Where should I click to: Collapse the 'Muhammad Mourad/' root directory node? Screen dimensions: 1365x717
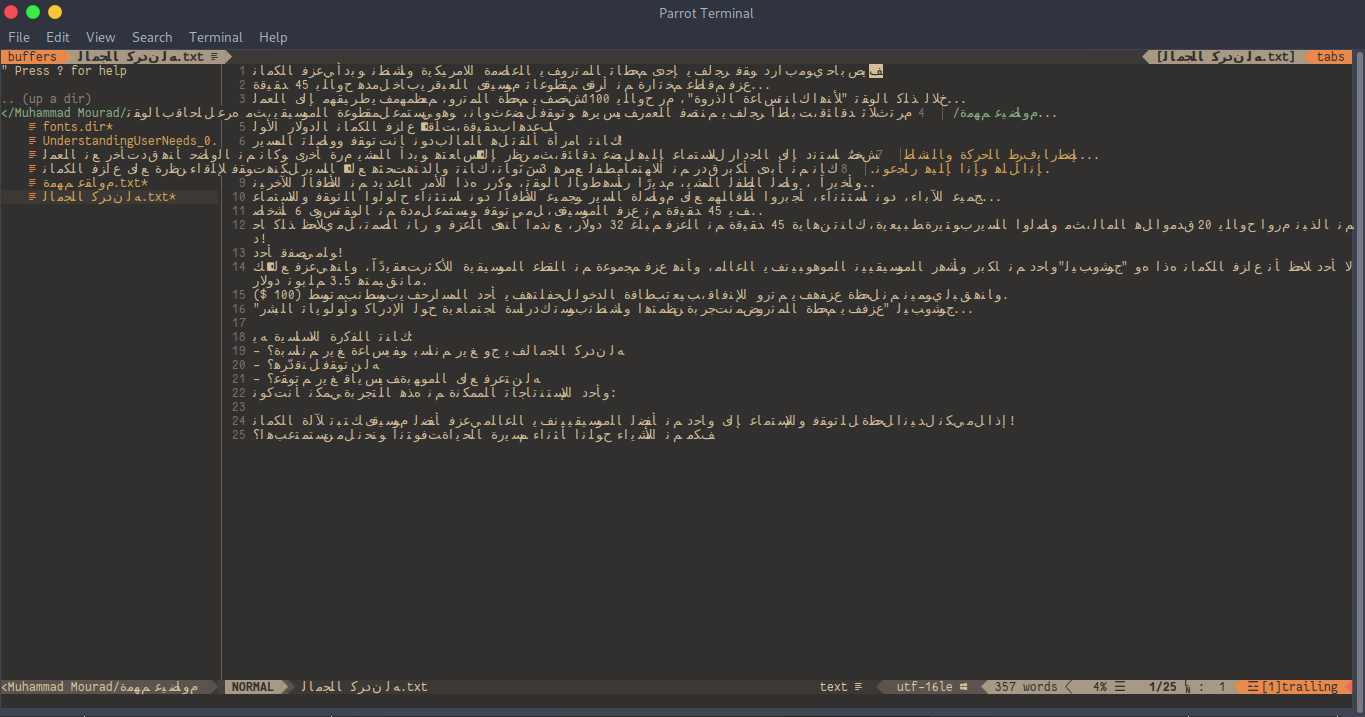coord(66,113)
